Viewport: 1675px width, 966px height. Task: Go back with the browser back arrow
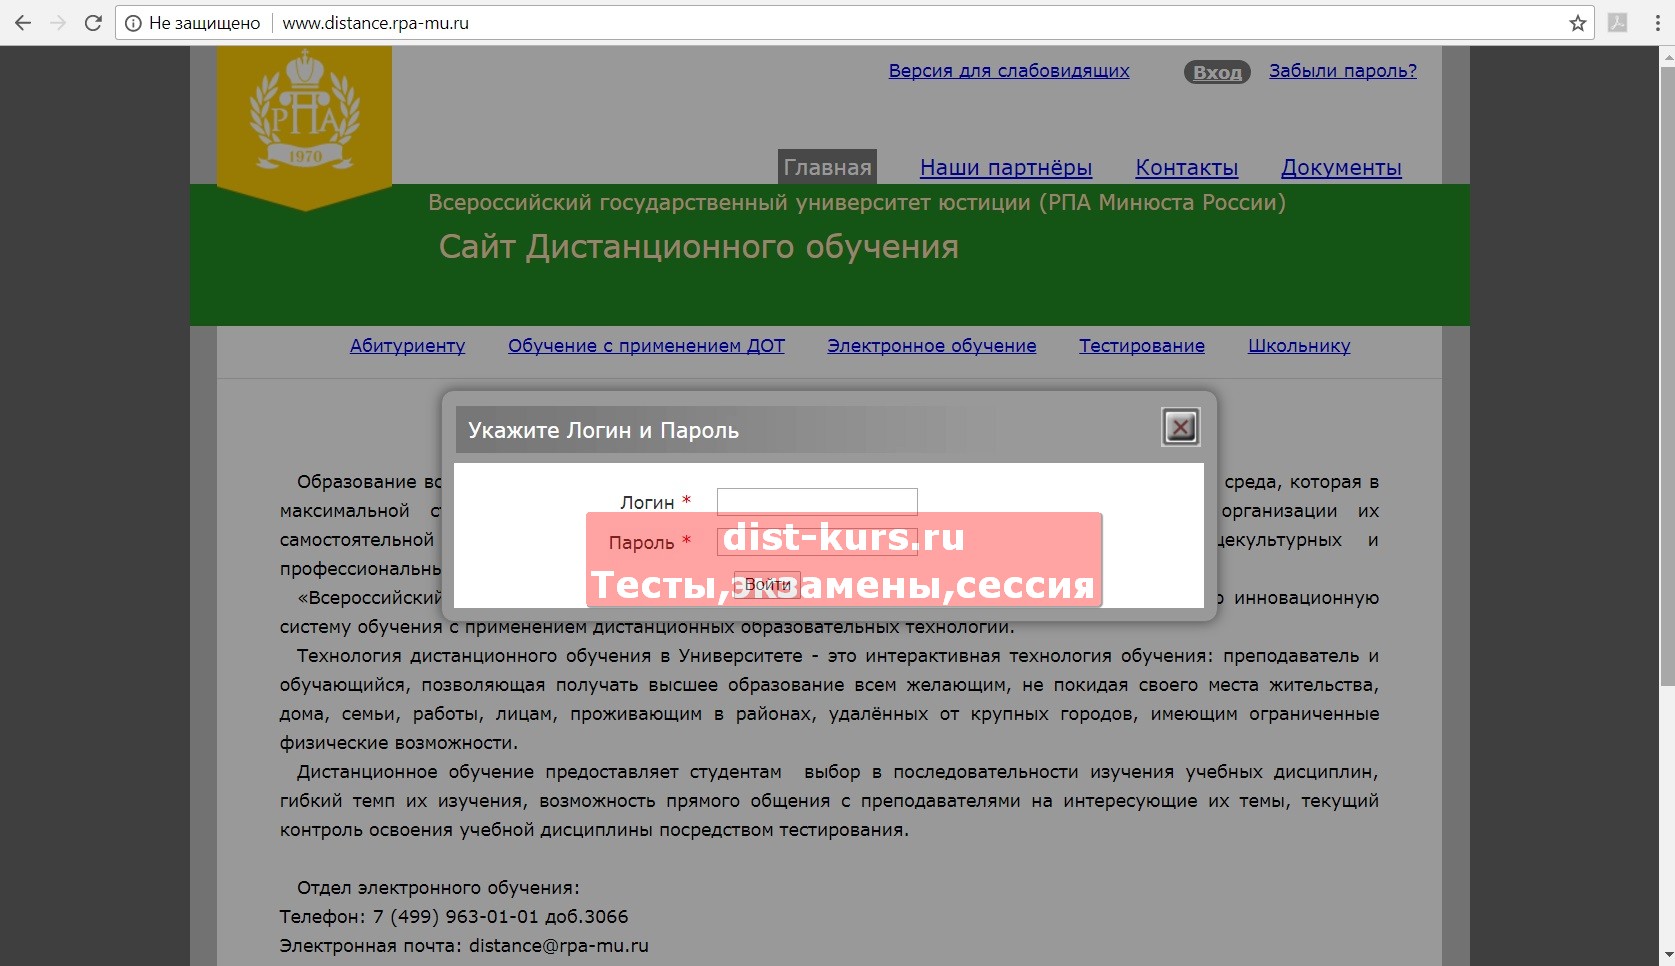23,23
